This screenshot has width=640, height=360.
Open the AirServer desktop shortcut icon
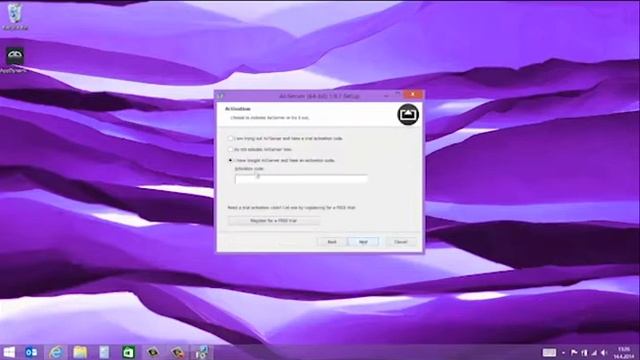pos(15,60)
